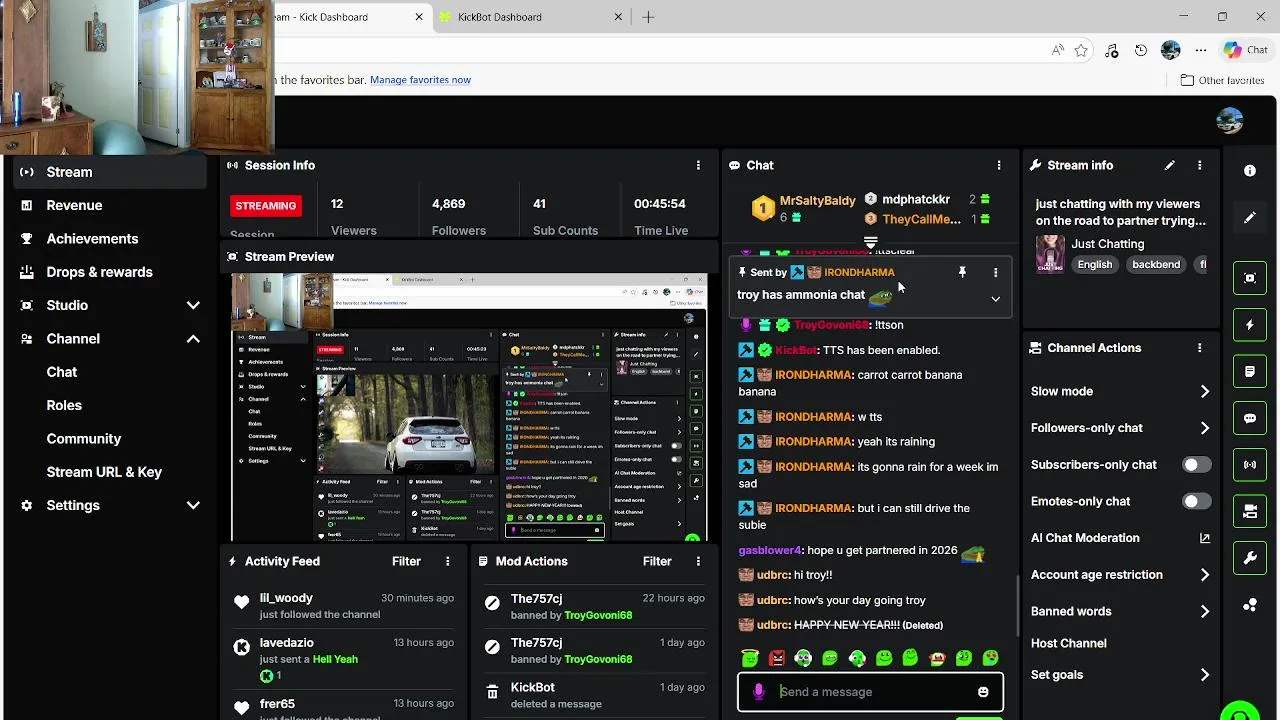Select Roles under Channel

[64, 405]
